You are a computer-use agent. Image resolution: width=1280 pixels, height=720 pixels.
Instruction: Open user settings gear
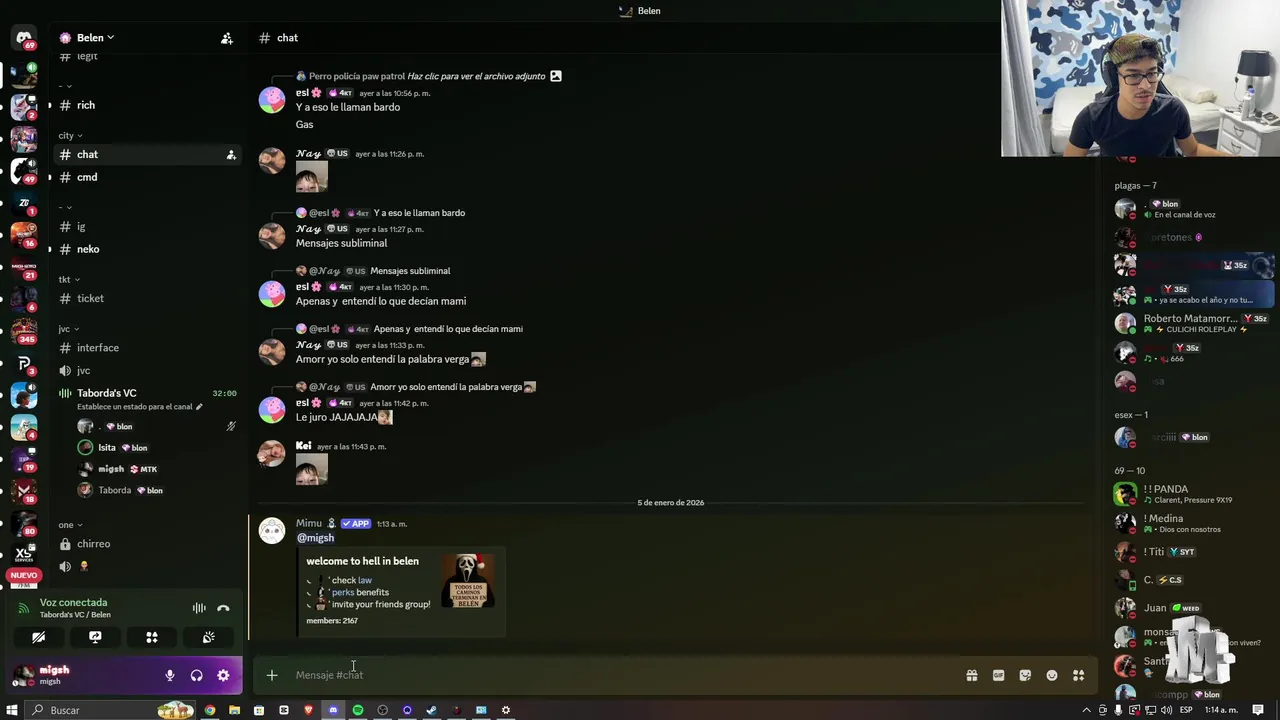click(x=223, y=676)
